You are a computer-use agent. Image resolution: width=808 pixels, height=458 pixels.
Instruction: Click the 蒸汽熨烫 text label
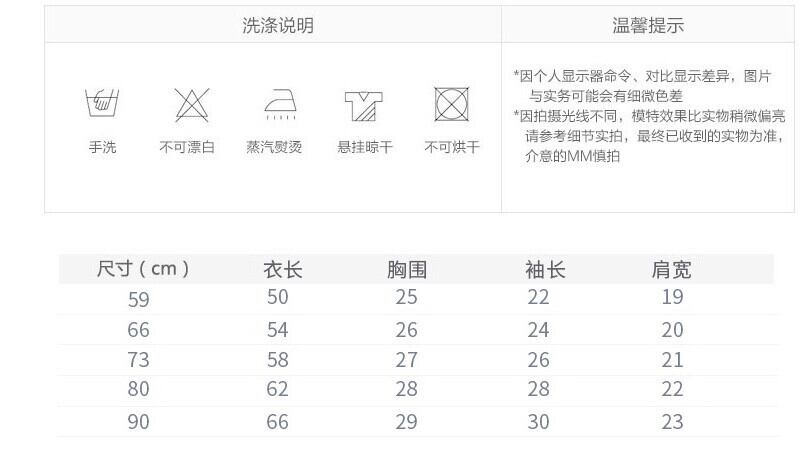coord(274,147)
